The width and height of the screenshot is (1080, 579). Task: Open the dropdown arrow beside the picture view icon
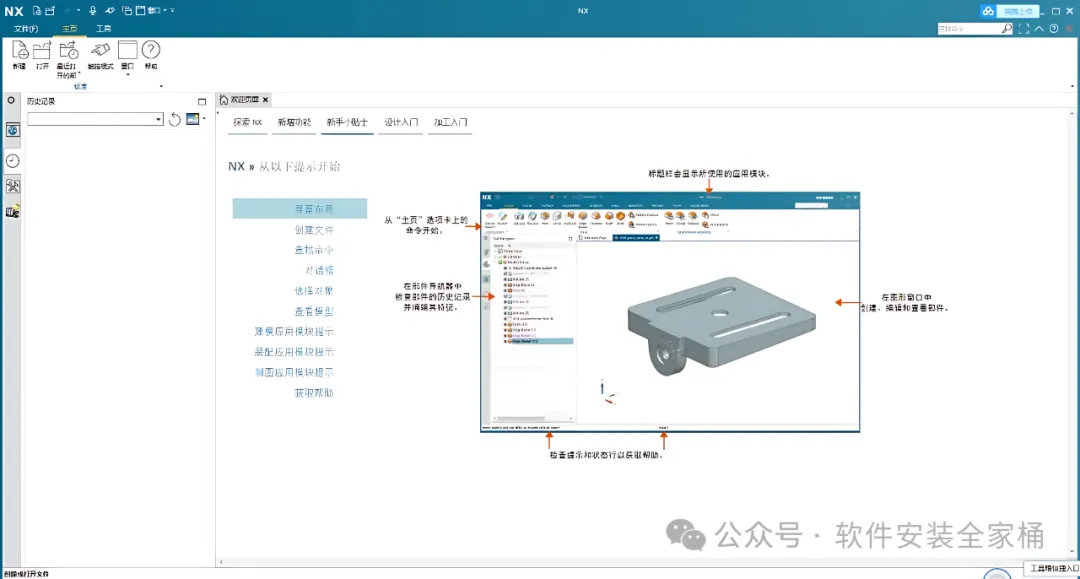pyautogui.click(x=204, y=119)
